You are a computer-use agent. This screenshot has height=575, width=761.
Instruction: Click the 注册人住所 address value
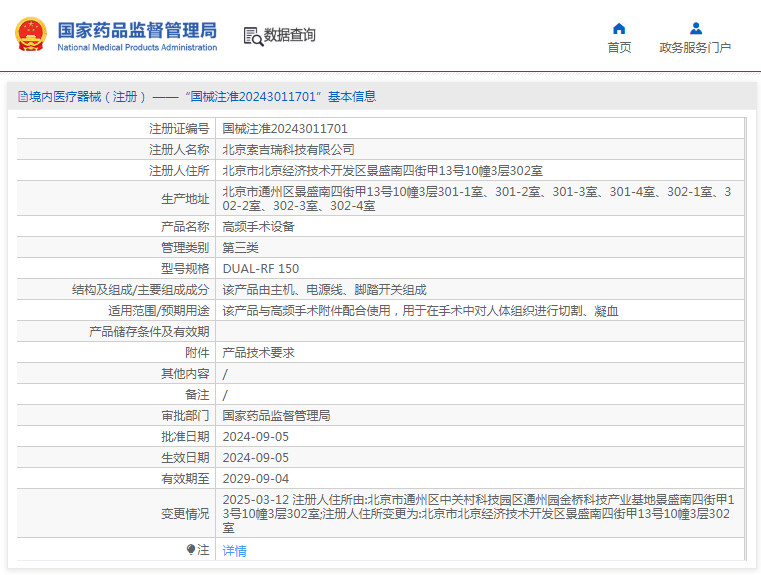382,171
